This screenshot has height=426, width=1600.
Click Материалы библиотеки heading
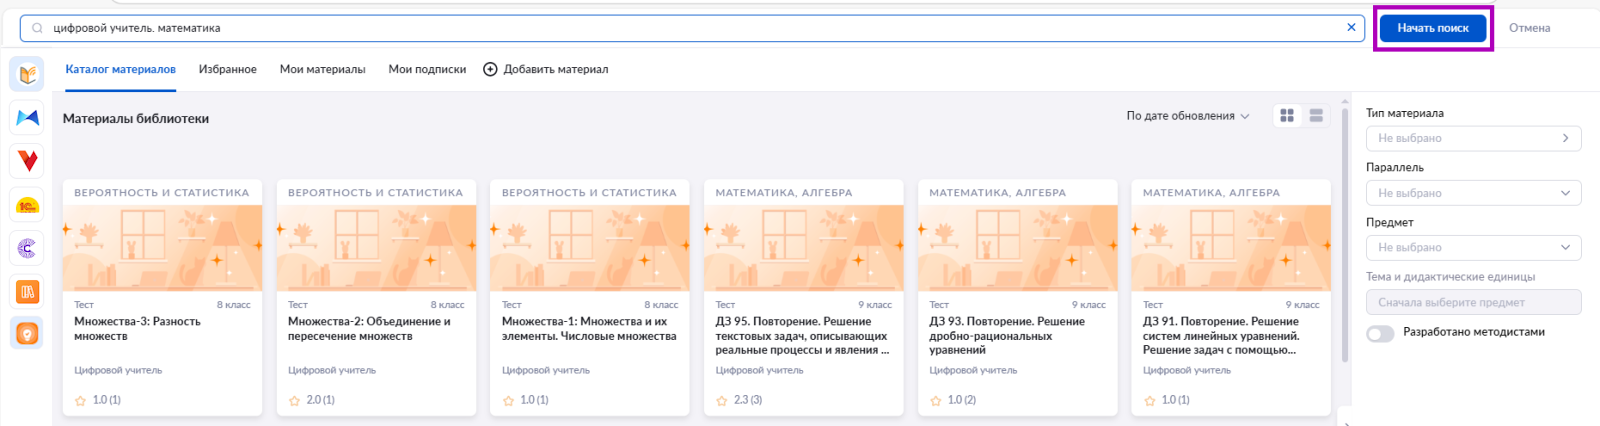(136, 118)
